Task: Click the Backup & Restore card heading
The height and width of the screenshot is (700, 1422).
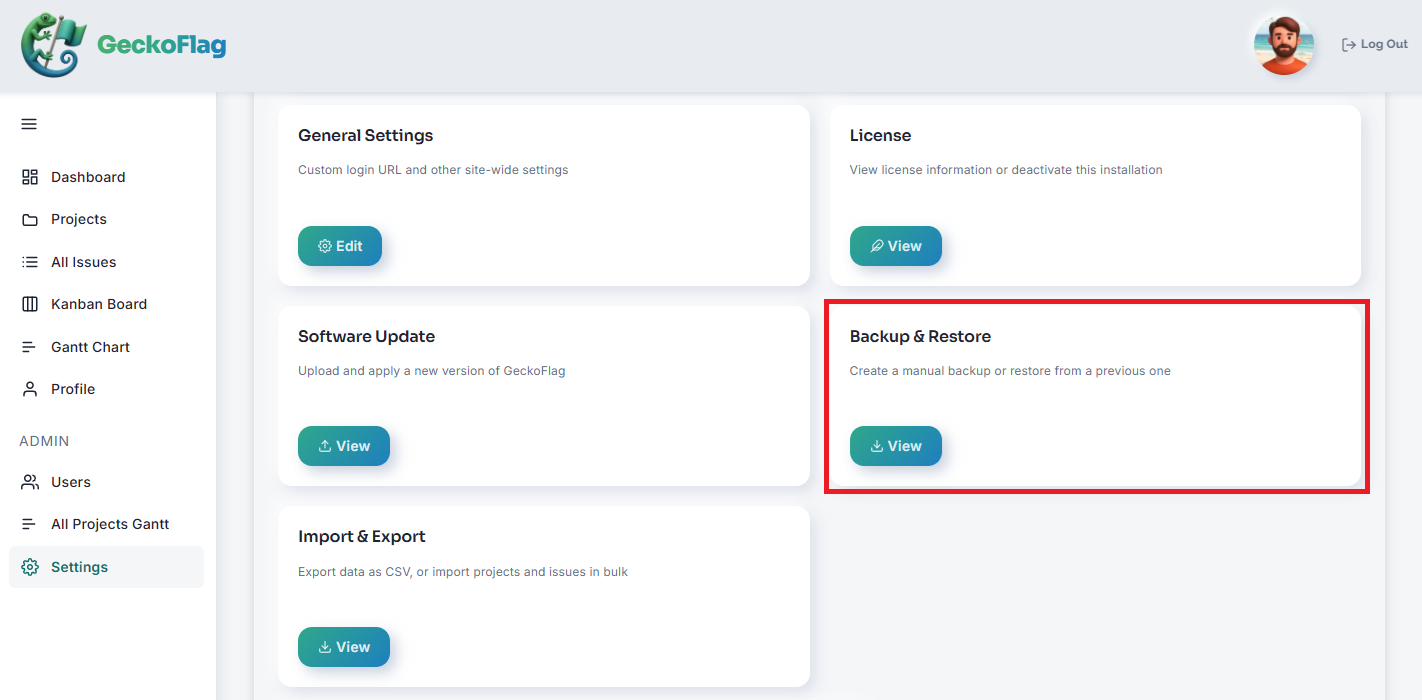Action: point(921,336)
